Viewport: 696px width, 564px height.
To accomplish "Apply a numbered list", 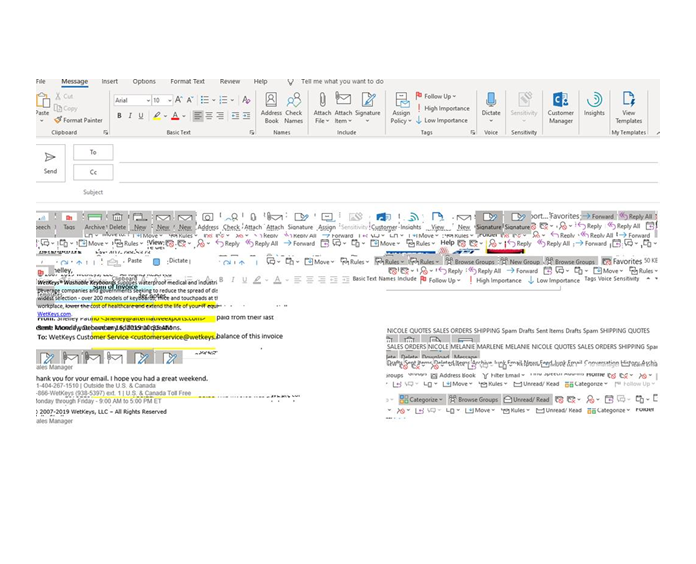I will tap(223, 100).
